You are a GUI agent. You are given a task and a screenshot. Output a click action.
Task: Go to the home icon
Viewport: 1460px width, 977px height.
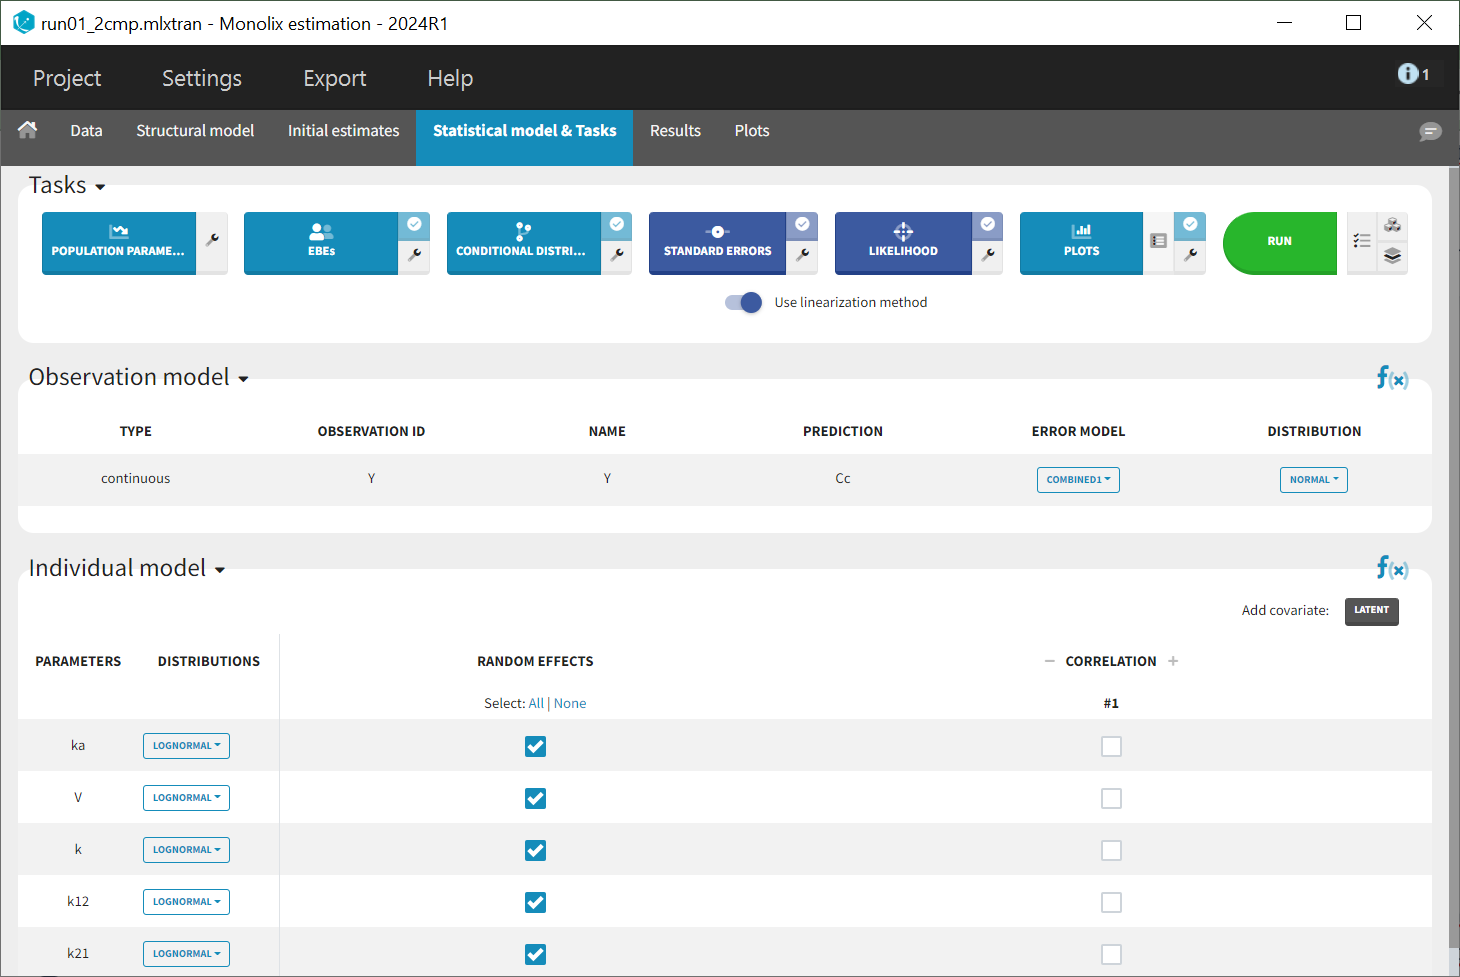28,130
